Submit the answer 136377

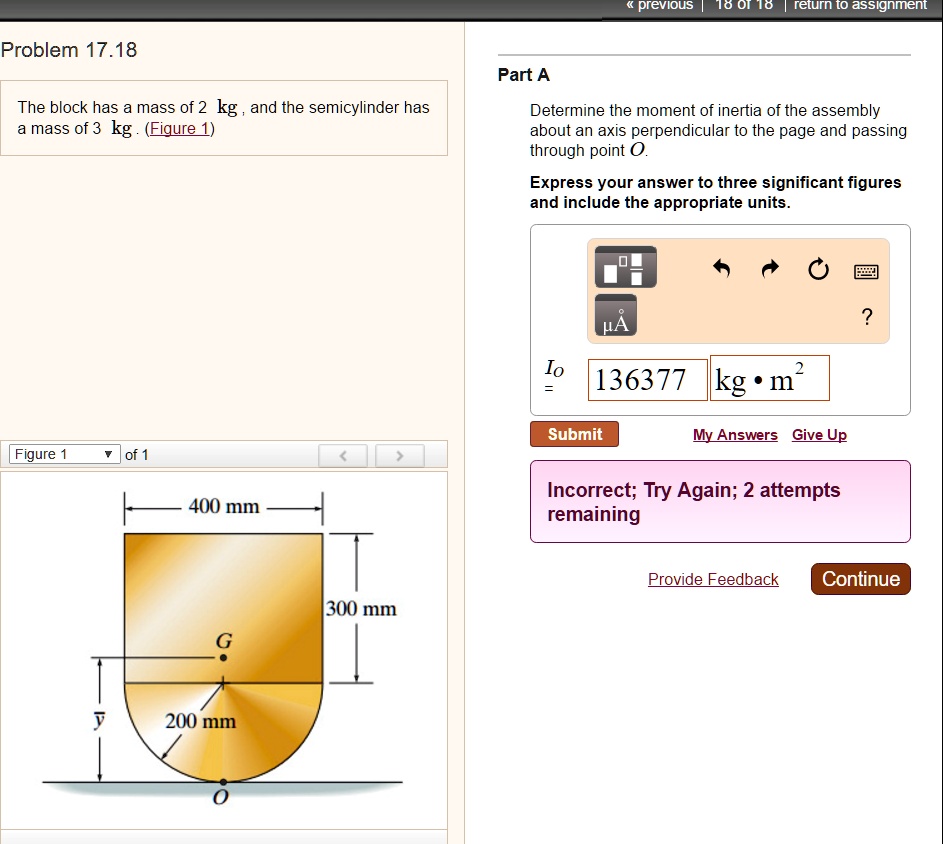[573, 434]
